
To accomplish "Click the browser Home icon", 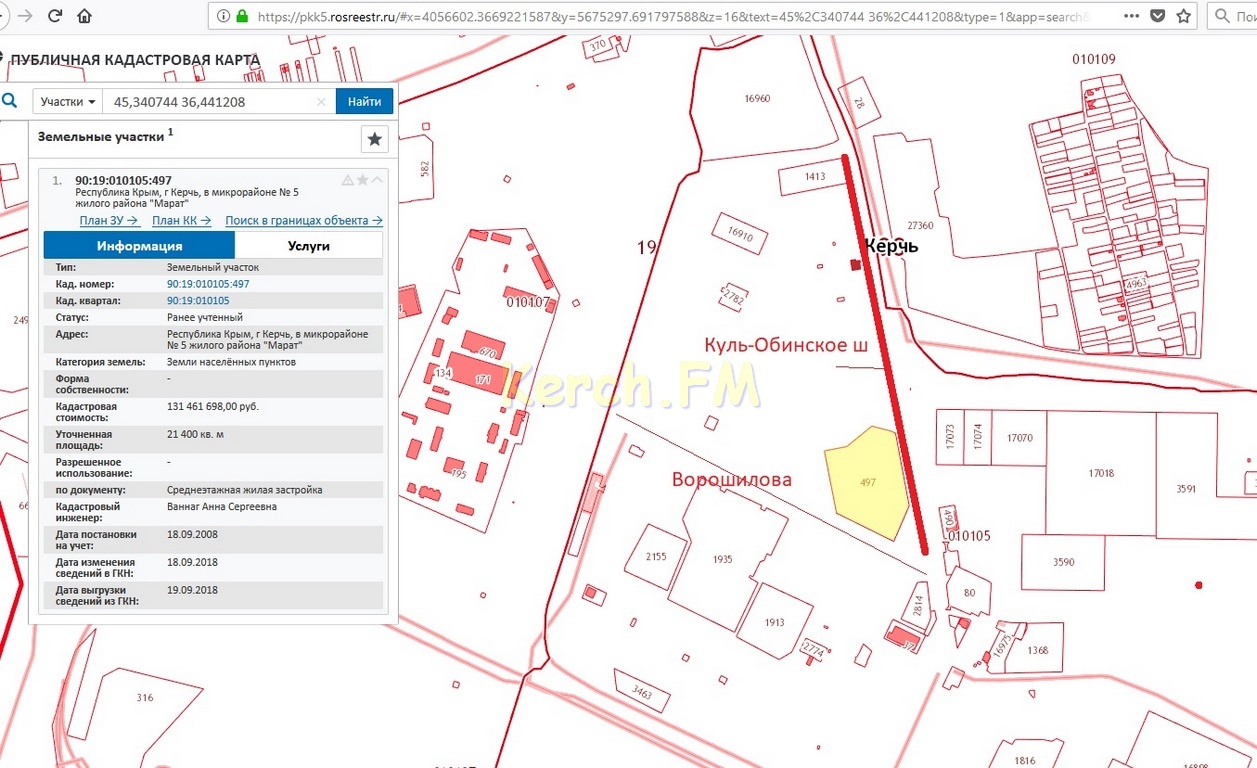I will click(x=85, y=16).
